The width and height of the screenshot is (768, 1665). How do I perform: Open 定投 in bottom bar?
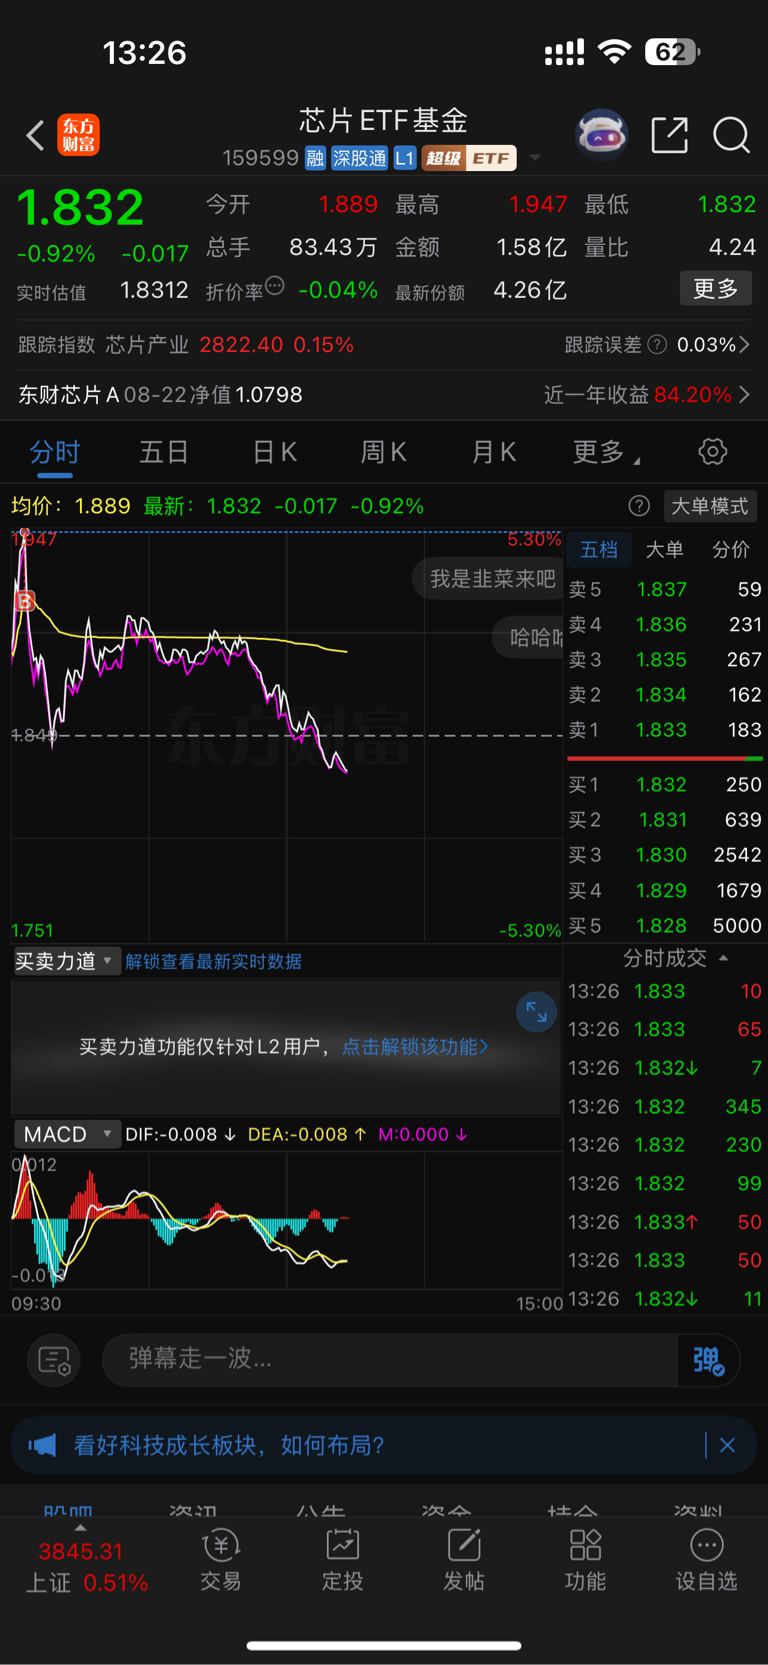point(343,1561)
